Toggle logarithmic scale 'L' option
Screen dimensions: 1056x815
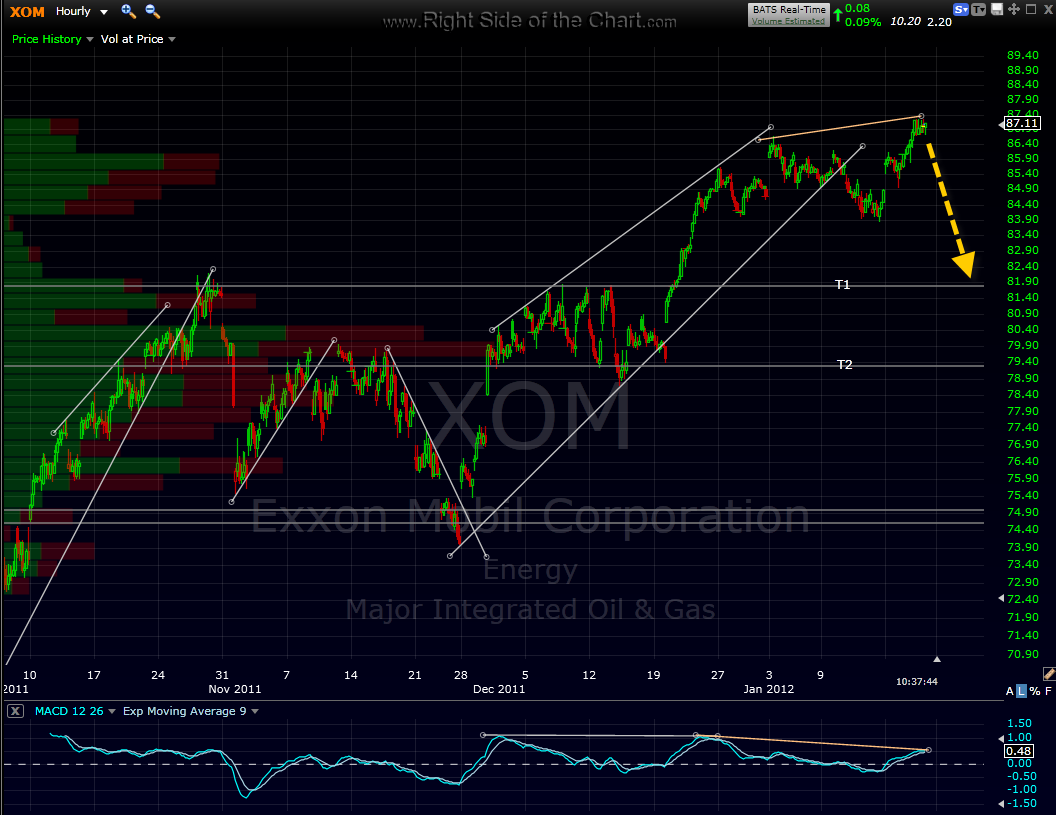1021,692
